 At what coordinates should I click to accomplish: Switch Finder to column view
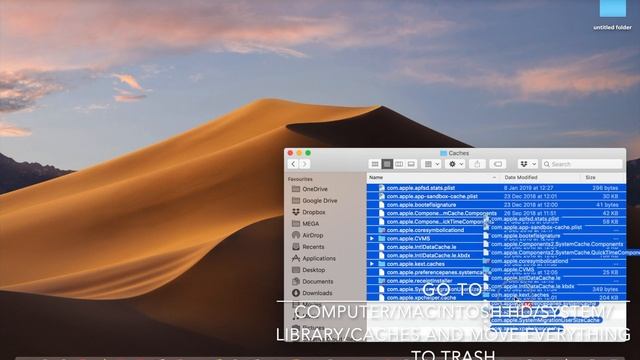[x=399, y=164]
